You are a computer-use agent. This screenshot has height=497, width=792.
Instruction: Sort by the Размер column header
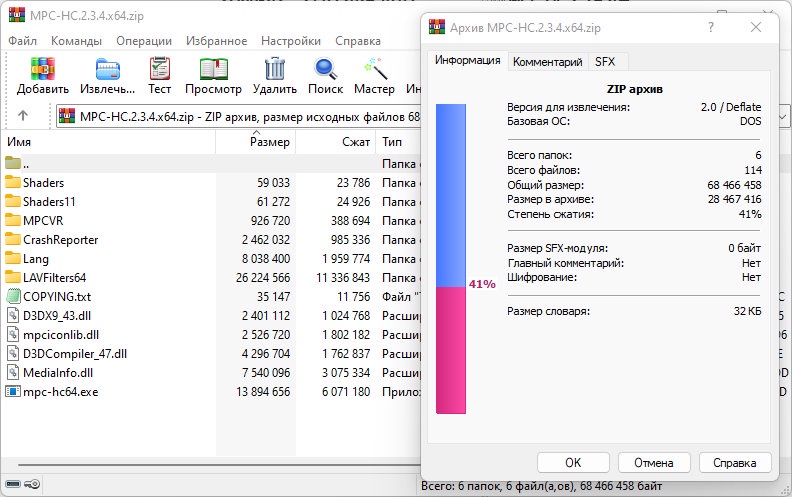[x=256, y=142]
